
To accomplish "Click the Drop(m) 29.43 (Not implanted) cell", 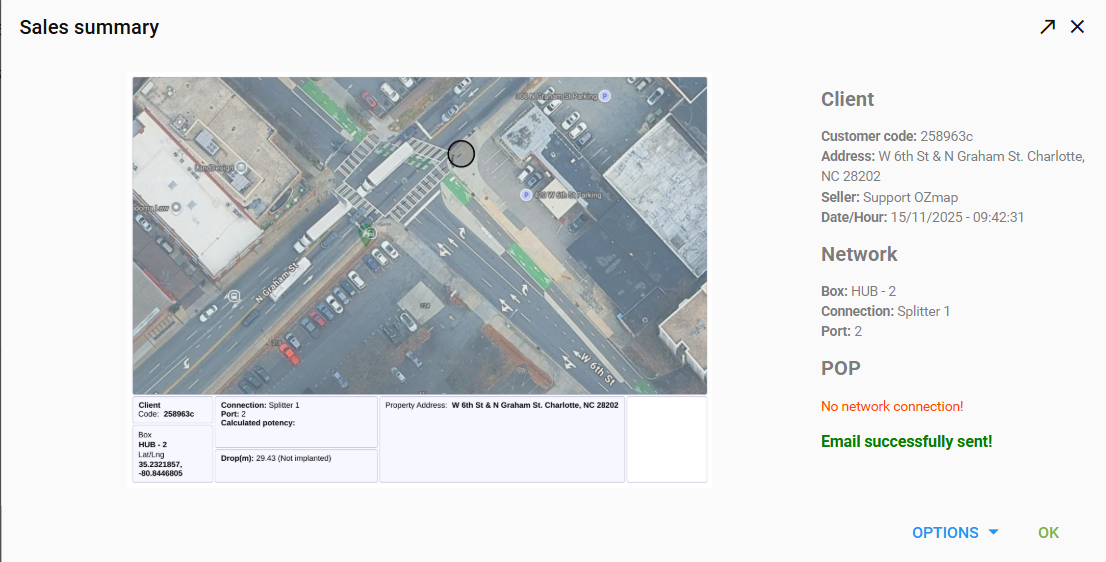I will (296, 466).
